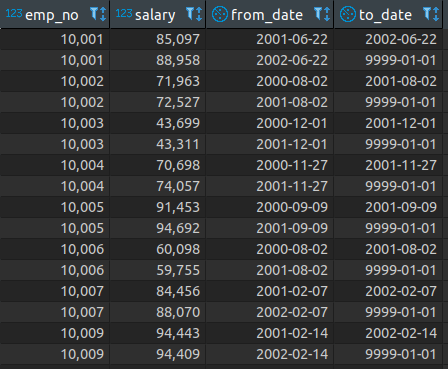Click to_date cell 2001-11-27

(388, 165)
